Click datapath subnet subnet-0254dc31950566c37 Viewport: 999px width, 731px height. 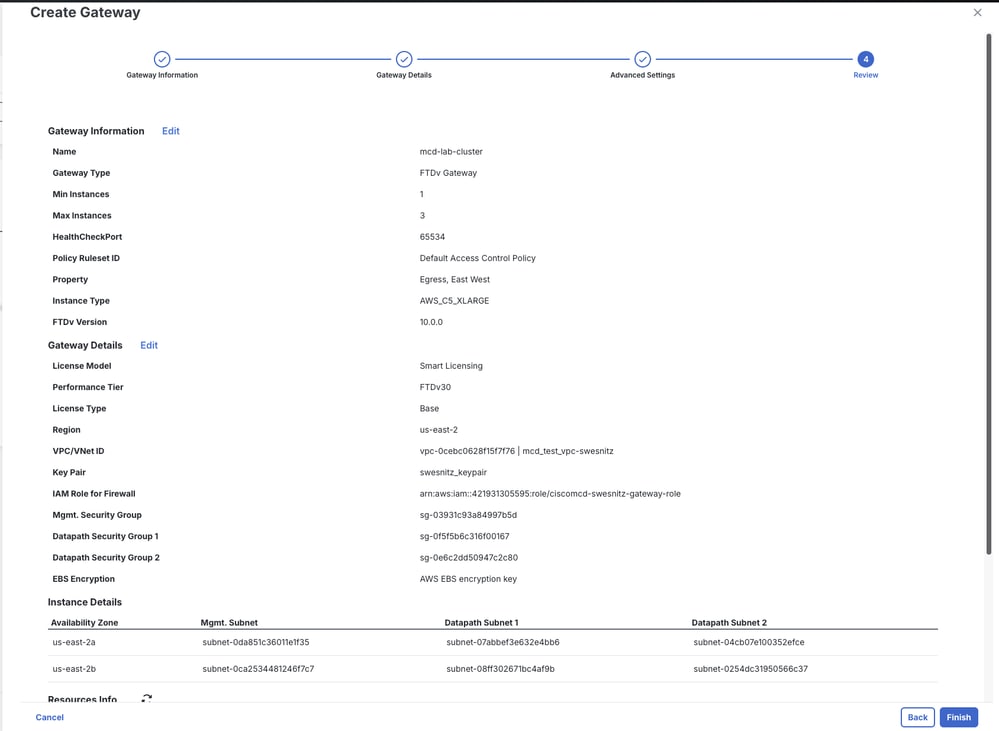click(751, 669)
